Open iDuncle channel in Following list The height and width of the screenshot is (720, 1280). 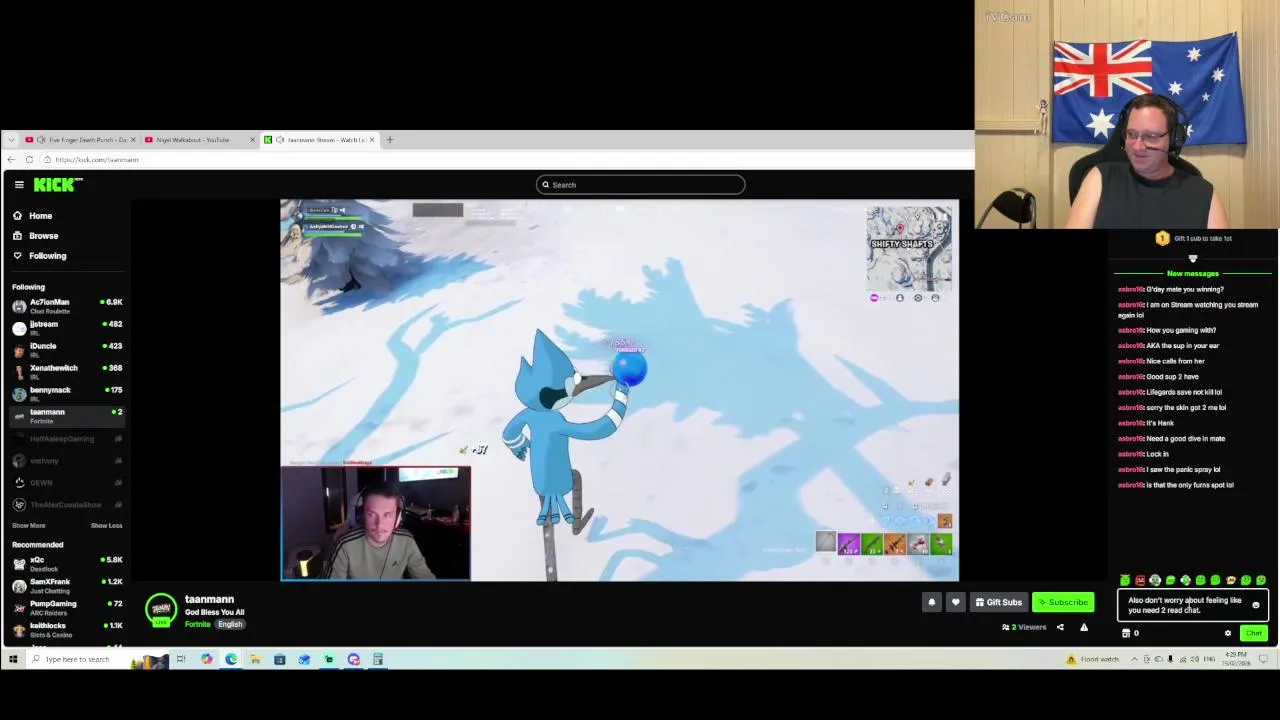pos(66,350)
